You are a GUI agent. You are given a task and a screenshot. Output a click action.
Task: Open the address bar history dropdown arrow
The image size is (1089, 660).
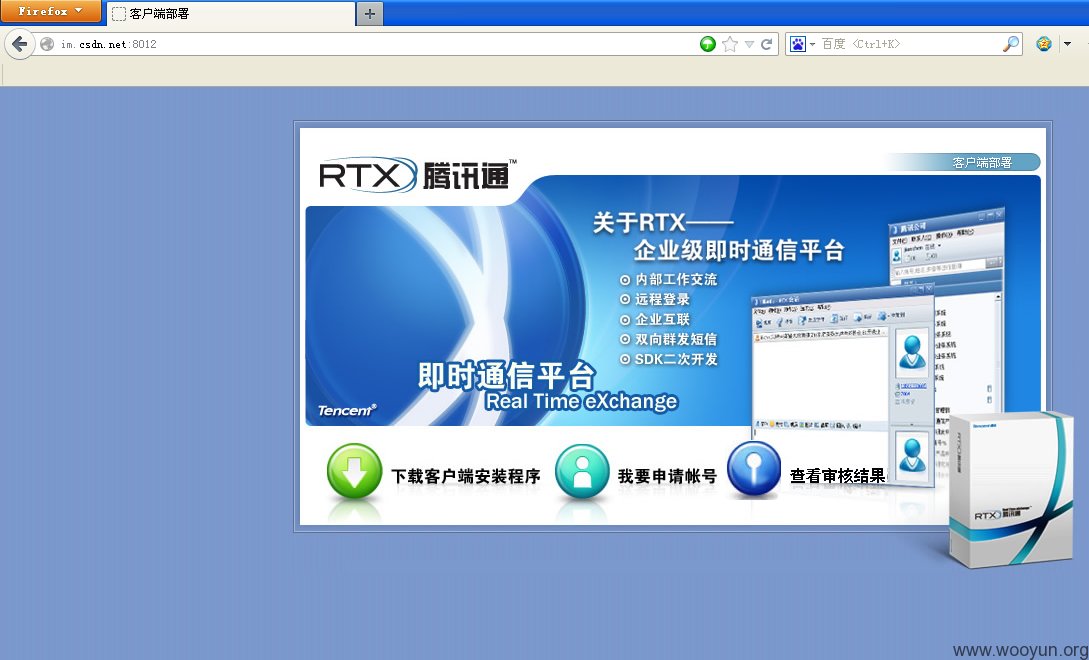pyautogui.click(x=749, y=44)
